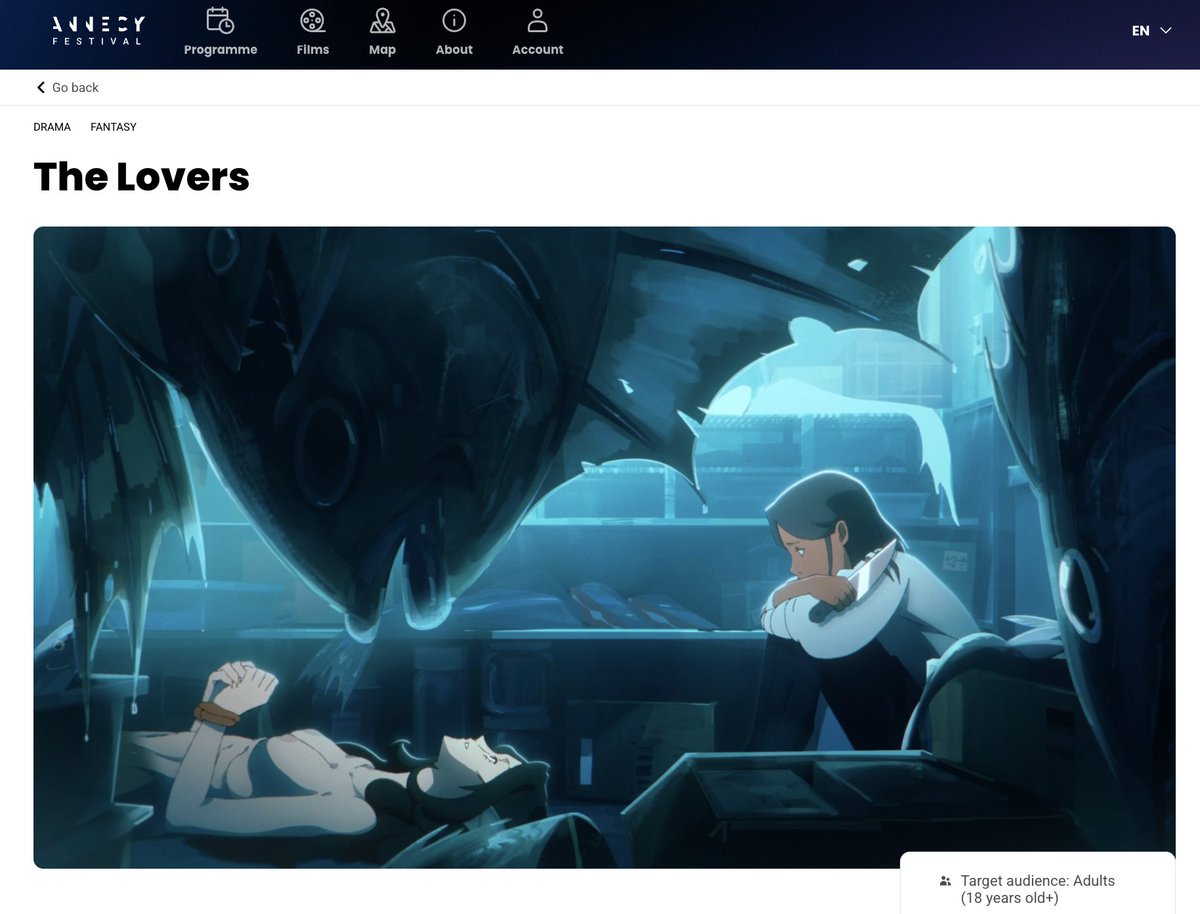Viewport: 1200px width, 914px height.
Task: Select the DRAMA genre tag
Action: pyautogui.click(x=52, y=127)
